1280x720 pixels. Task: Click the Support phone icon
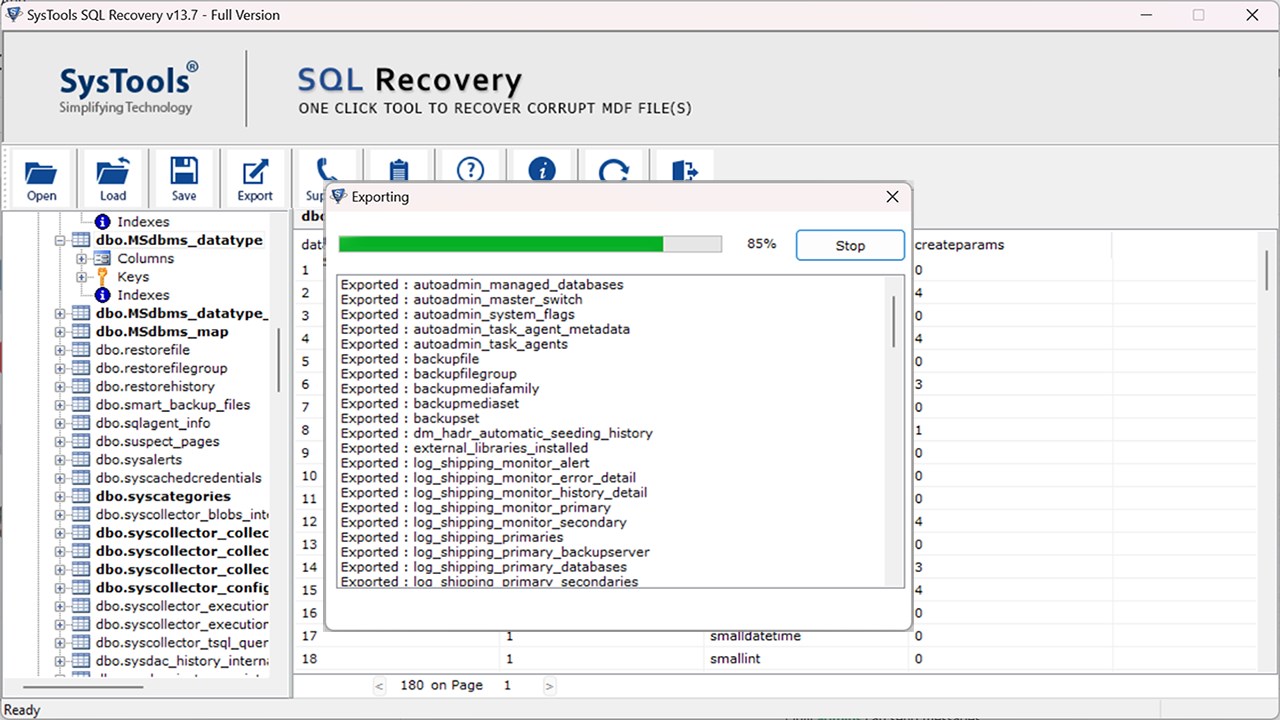point(326,170)
